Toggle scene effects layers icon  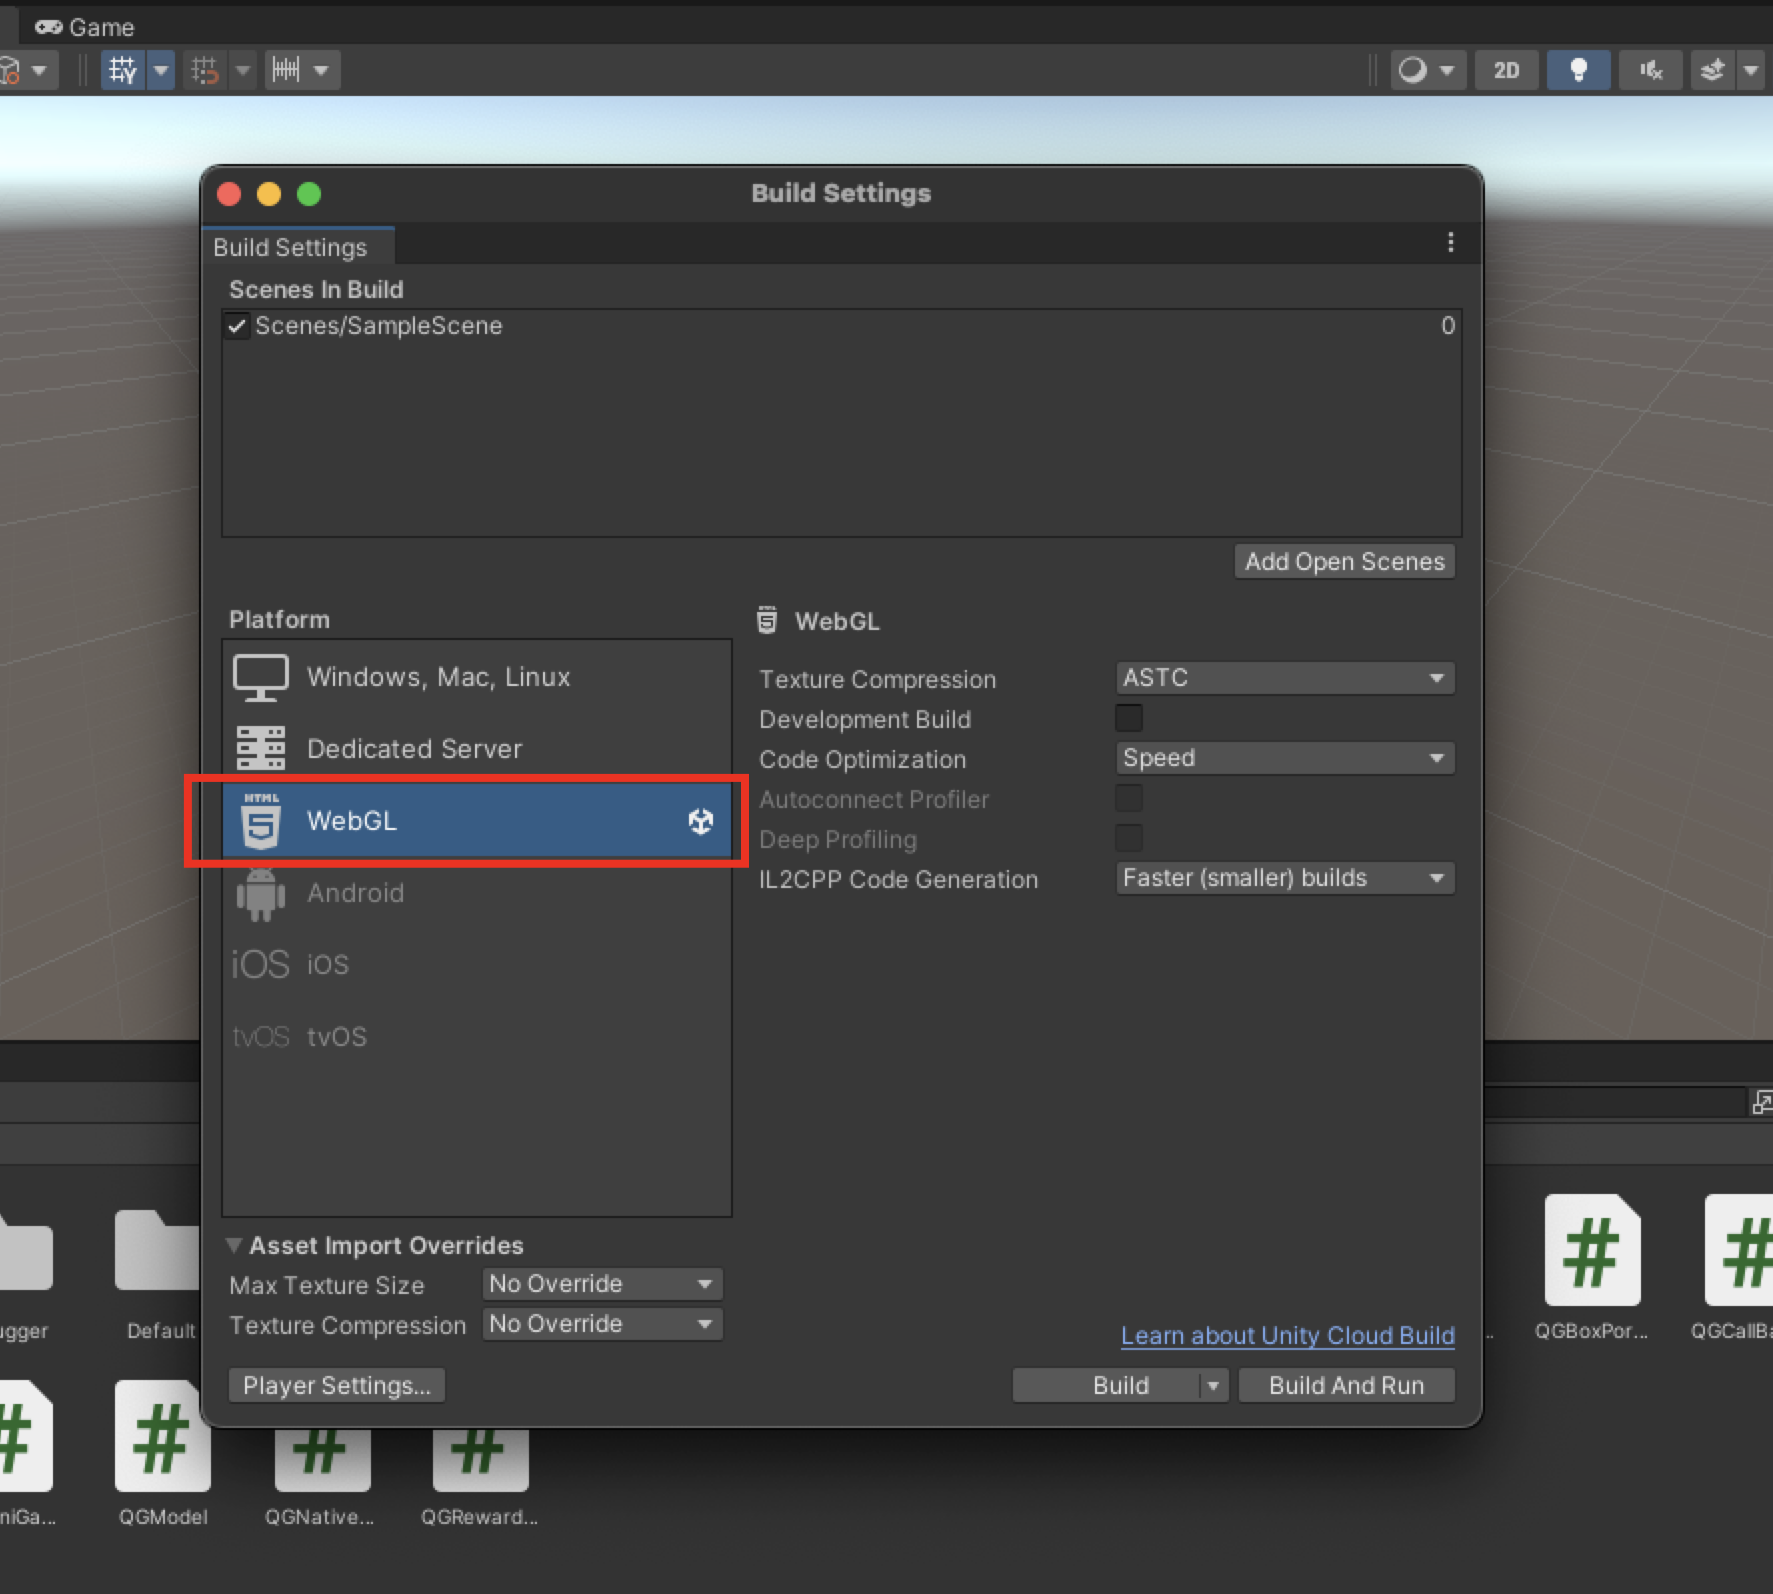(1714, 70)
